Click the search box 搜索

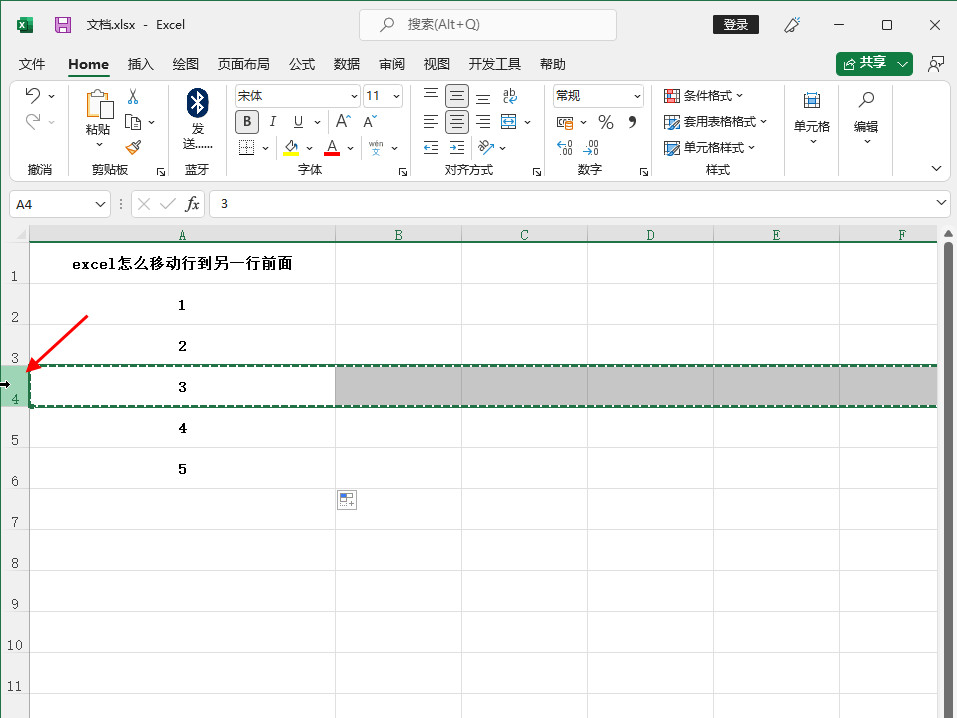[x=488, y=25]
